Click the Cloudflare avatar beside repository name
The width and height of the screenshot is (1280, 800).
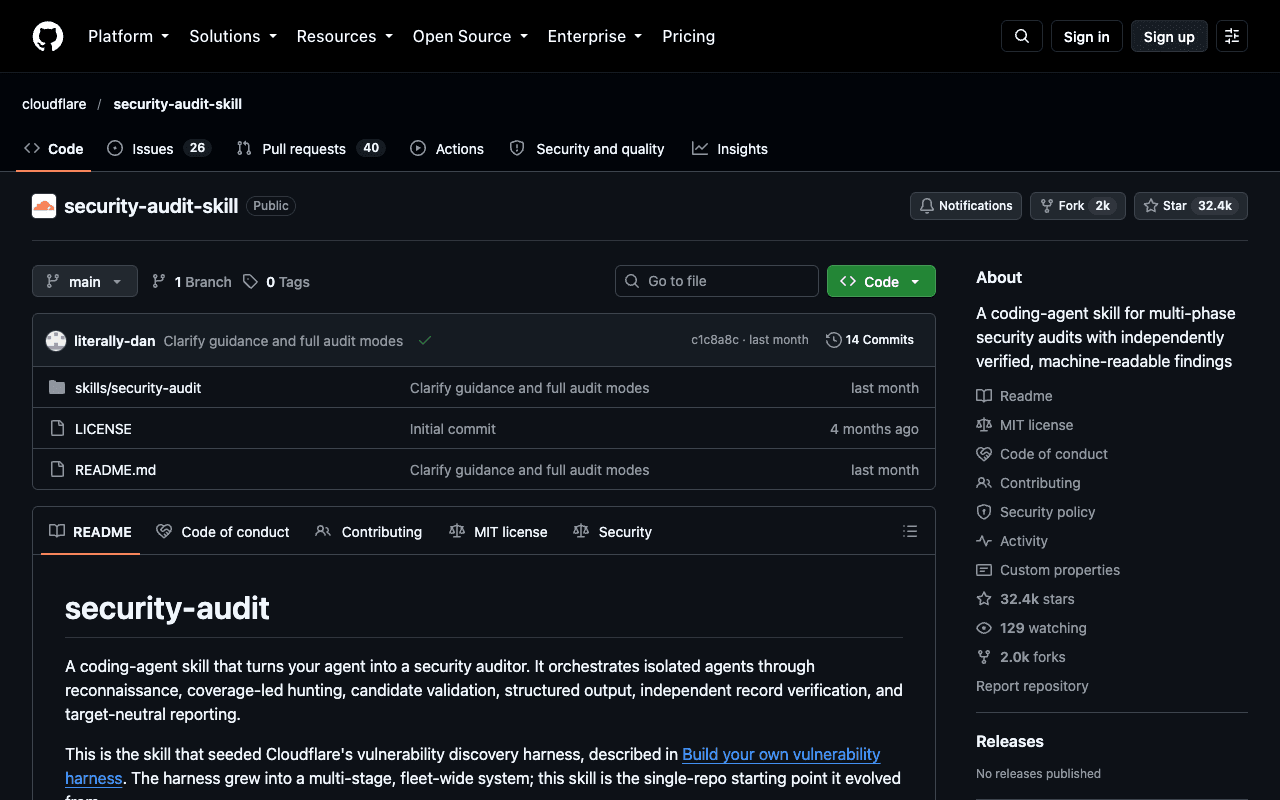click(44, 206)
